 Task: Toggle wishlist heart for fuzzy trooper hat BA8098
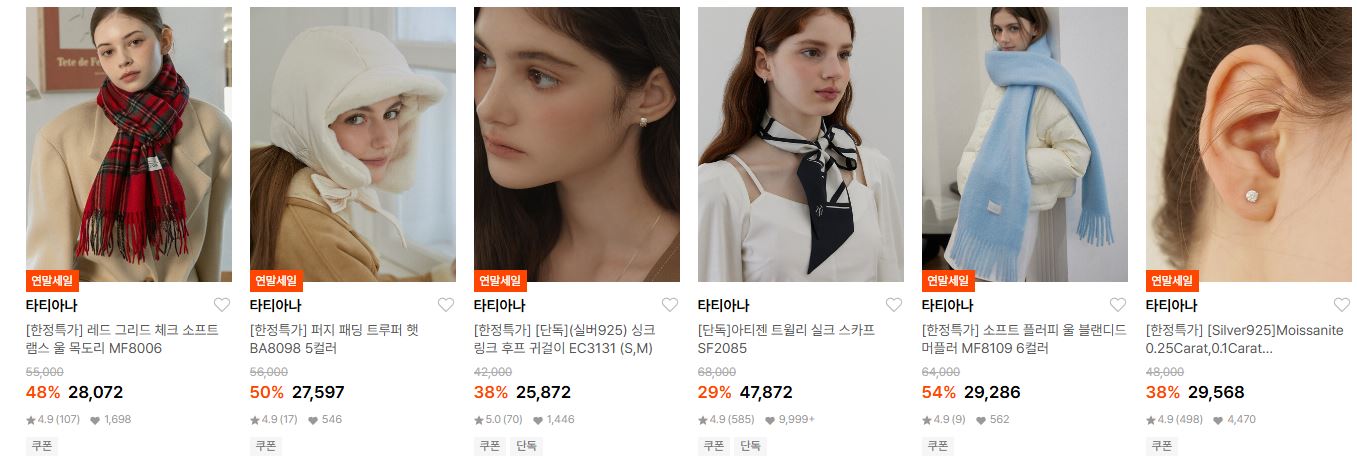tap(446, 305)
